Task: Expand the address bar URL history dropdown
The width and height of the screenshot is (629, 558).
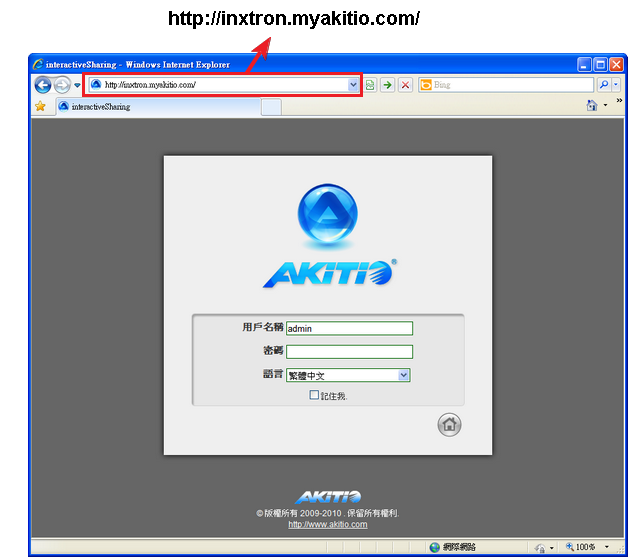Action: click(x=353, y=85)
